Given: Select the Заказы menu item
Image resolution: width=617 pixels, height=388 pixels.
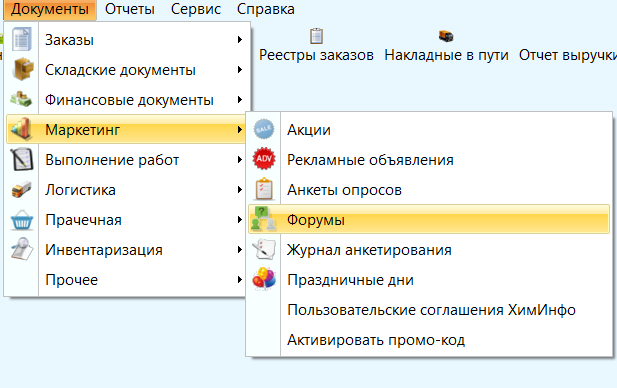Looking at the screenshot, I should [x=126, y=39].
